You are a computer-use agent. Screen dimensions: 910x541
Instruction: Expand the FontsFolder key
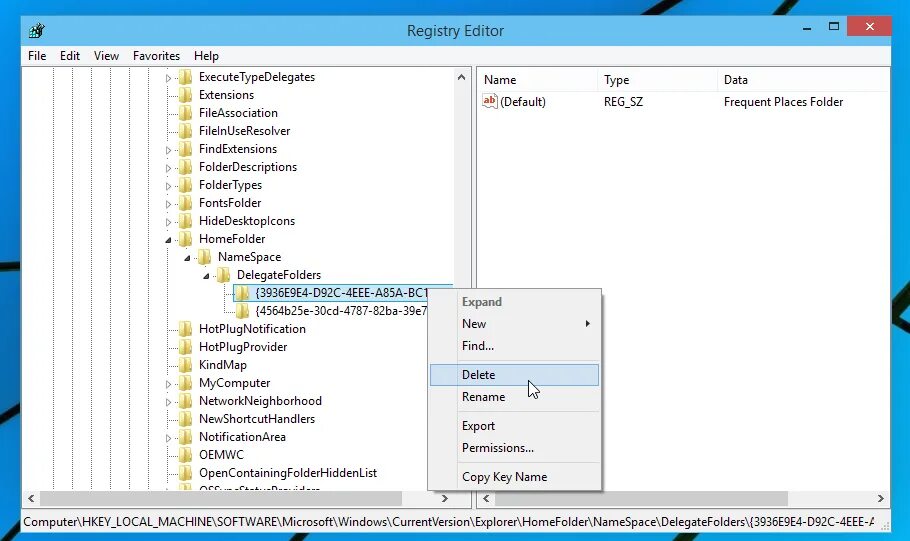click(x=168, y=204)
